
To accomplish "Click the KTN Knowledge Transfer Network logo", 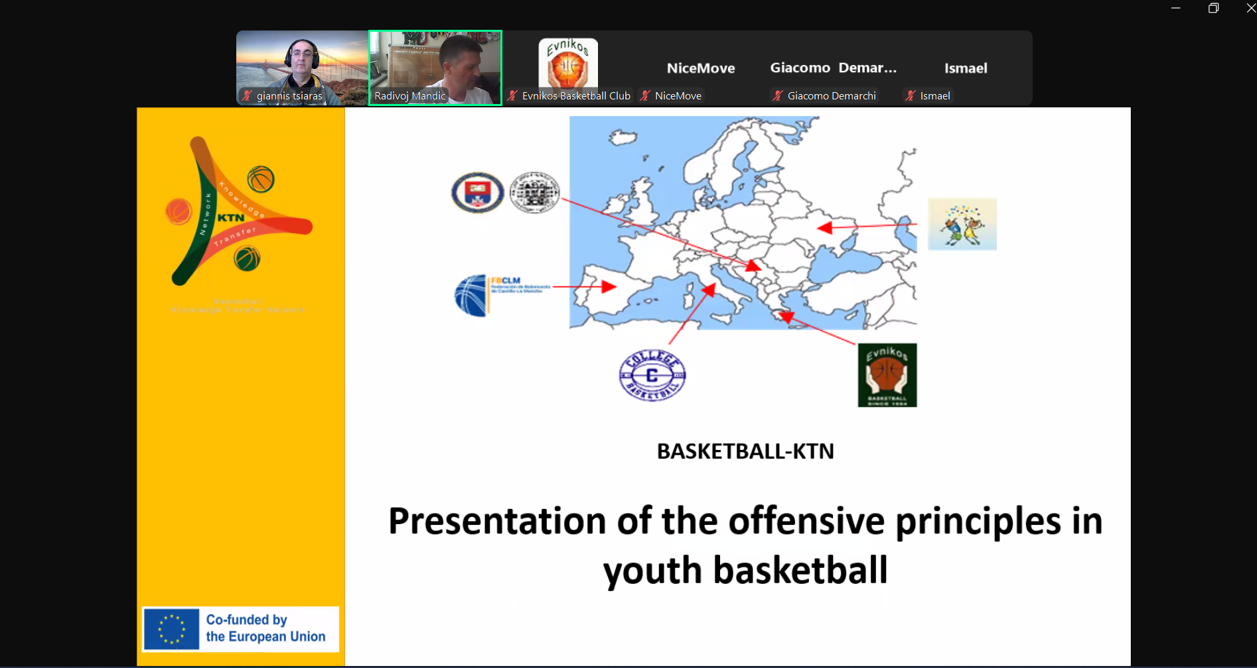I will 239,211.
